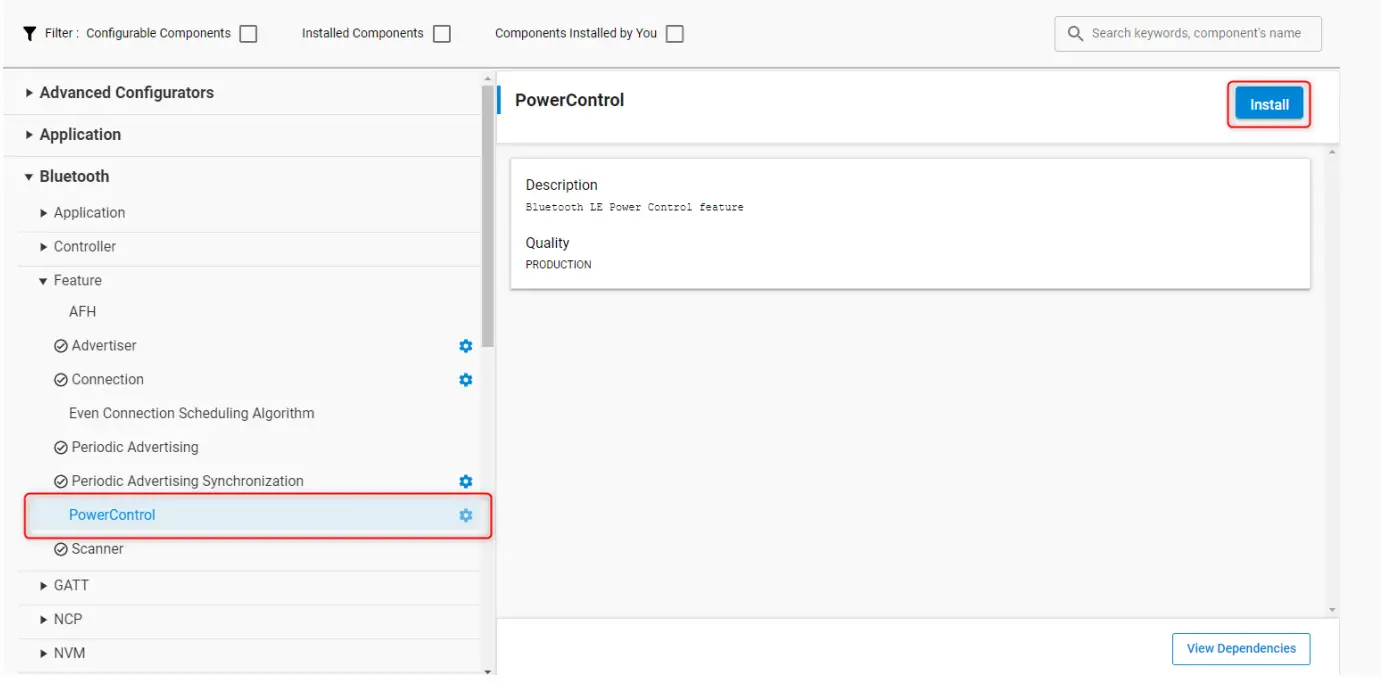1381x696 pixels.
Task: Select Even Connection Scheduling Algorithm item
Action: (191, 414)
